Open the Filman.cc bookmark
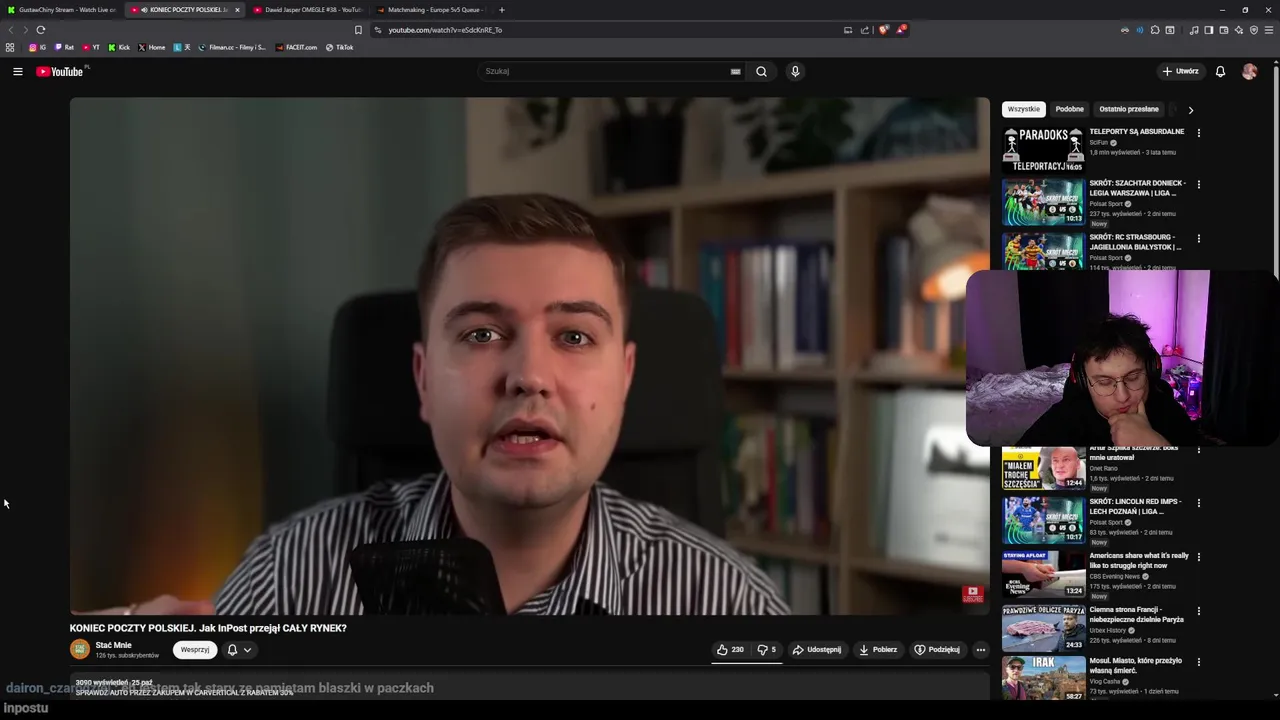Viewport: 1280px width, 720px height. [232, 47]
